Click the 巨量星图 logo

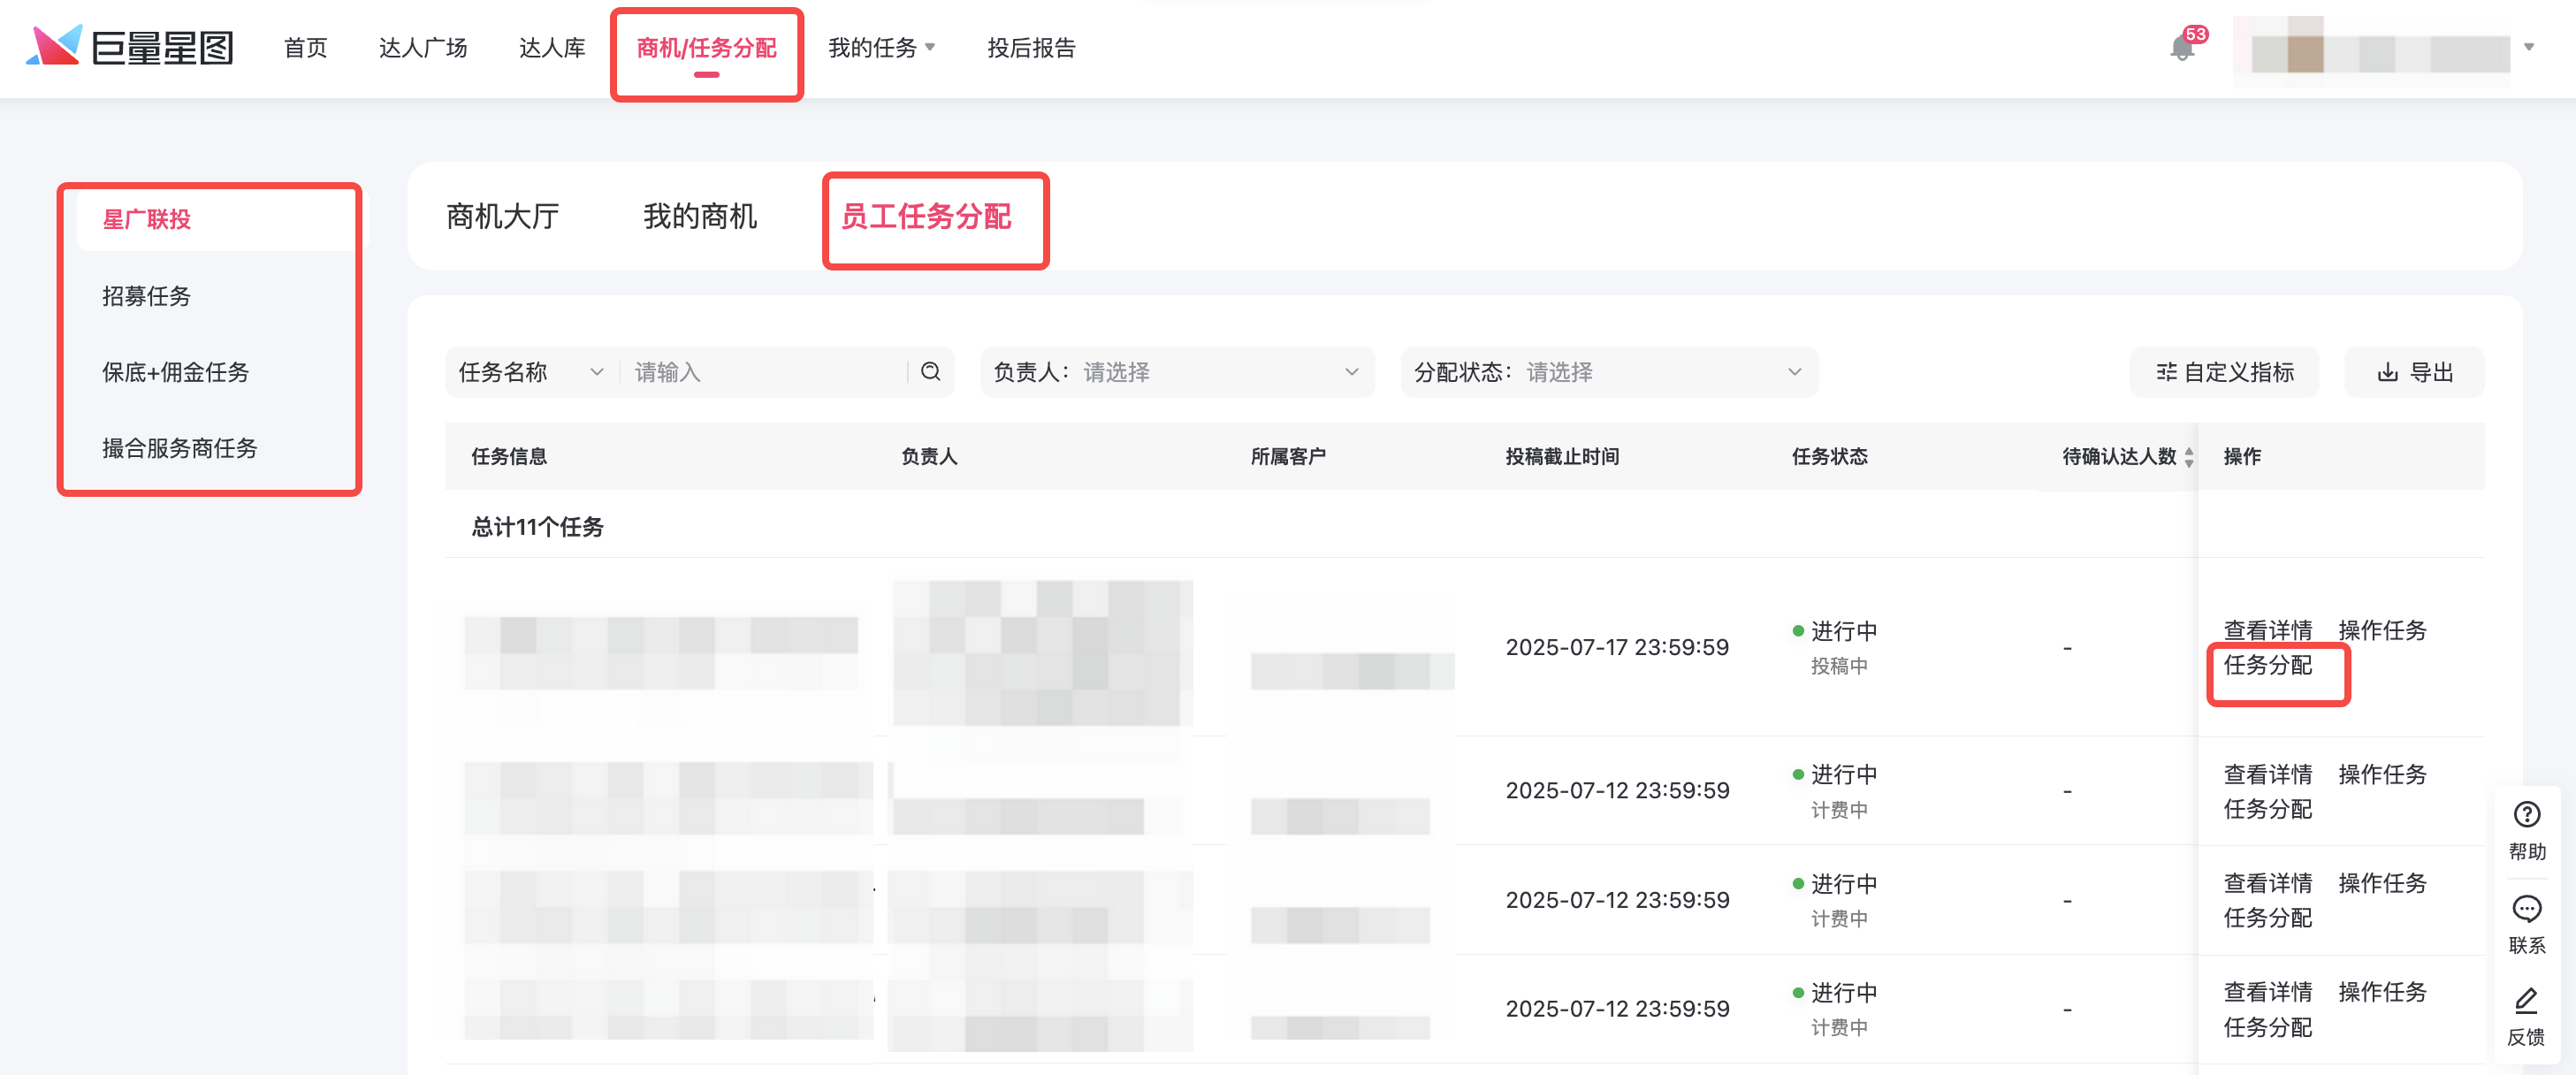[x=130, y=47]
